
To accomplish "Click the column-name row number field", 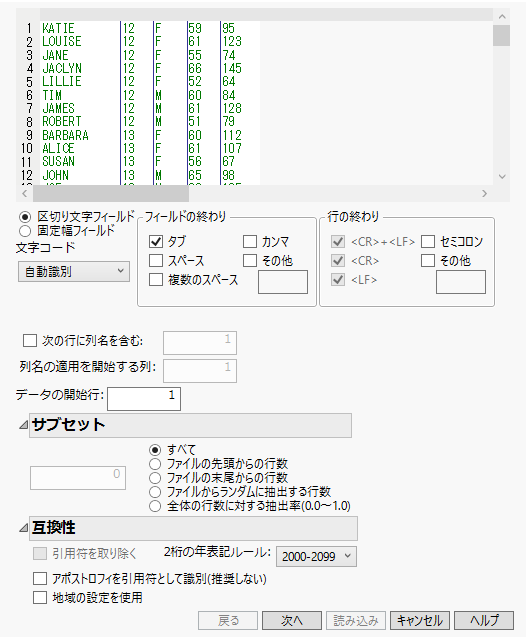I will tap(200, 343).
